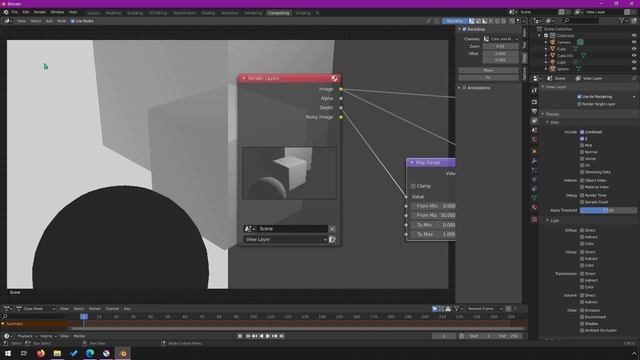Viewport: 640px width, 360px height.
Task: Toggle the Use for Rendering checkbox
Action: pyautogui.click(x=579, y=97)
